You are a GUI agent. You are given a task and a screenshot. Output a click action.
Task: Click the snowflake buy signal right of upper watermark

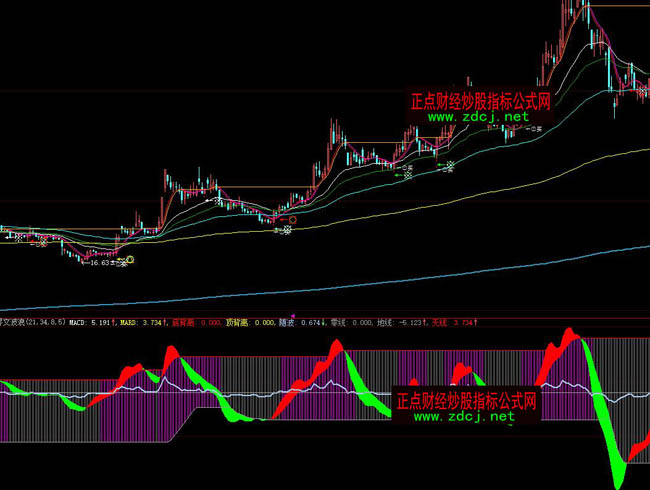[536, 128]
